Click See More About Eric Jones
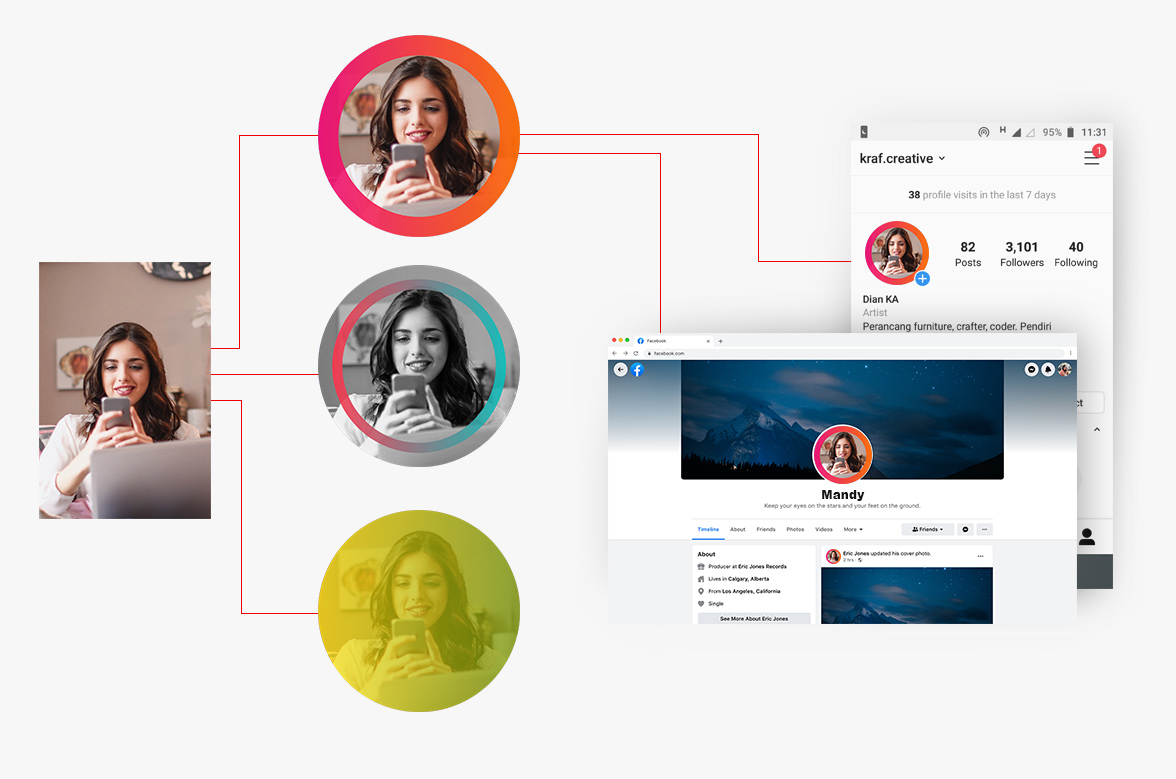 click(x=754, y=619)
